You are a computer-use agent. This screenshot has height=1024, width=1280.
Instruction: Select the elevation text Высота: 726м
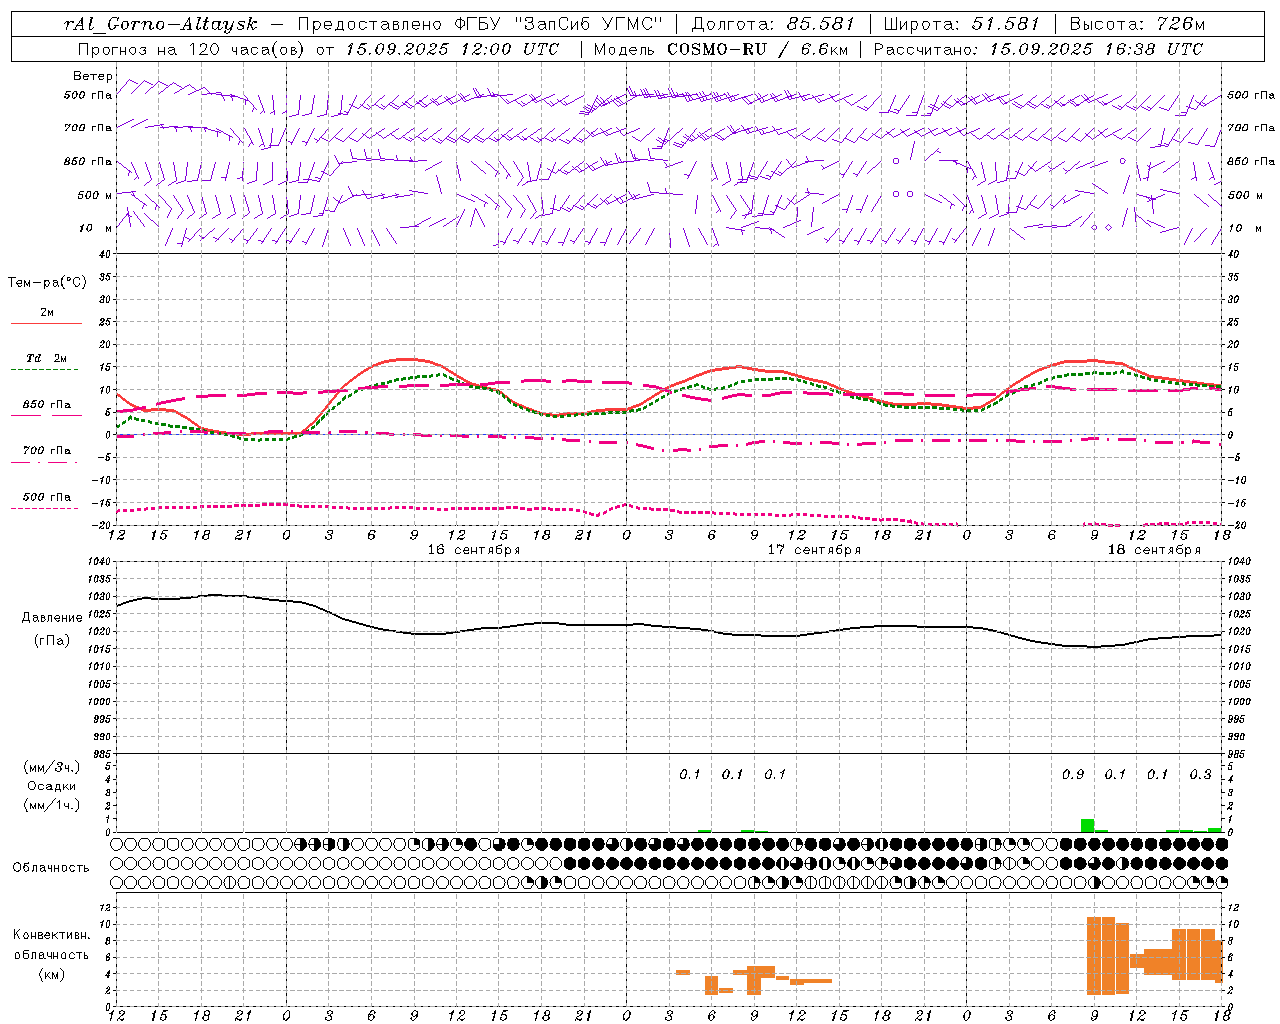1137,24
